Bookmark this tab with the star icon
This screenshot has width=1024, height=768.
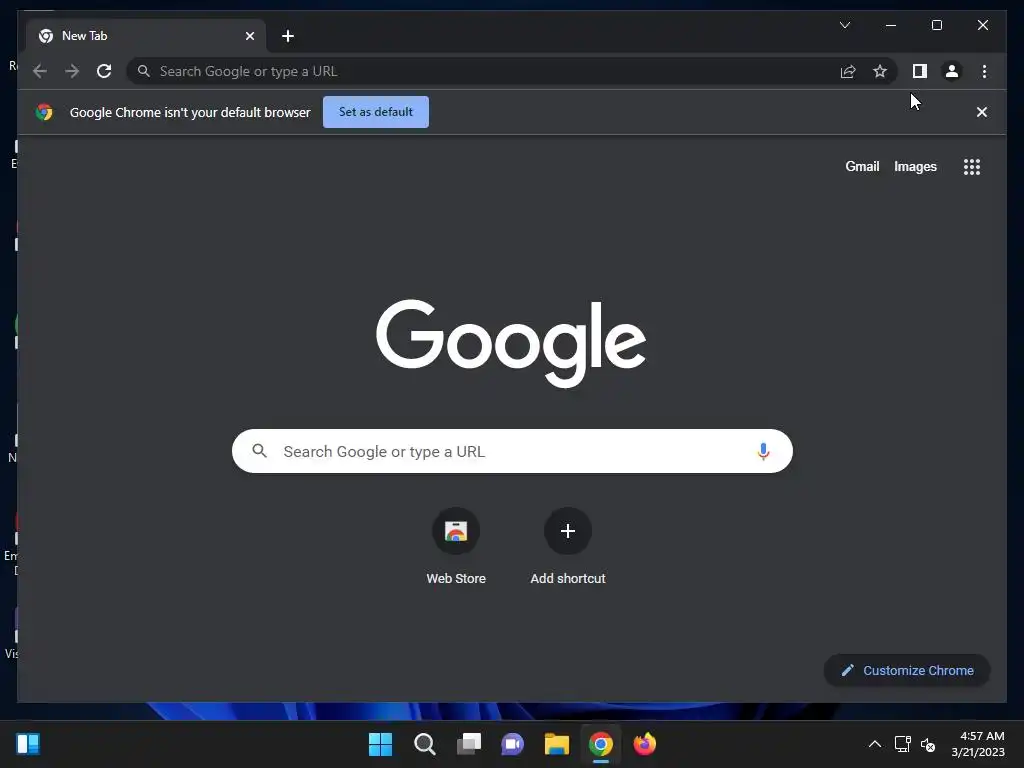point(880,71)
